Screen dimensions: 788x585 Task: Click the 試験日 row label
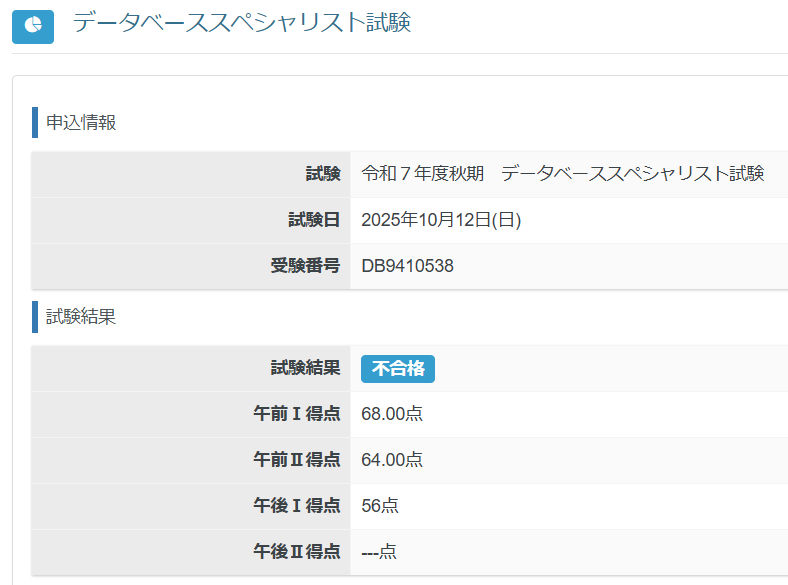314,220
